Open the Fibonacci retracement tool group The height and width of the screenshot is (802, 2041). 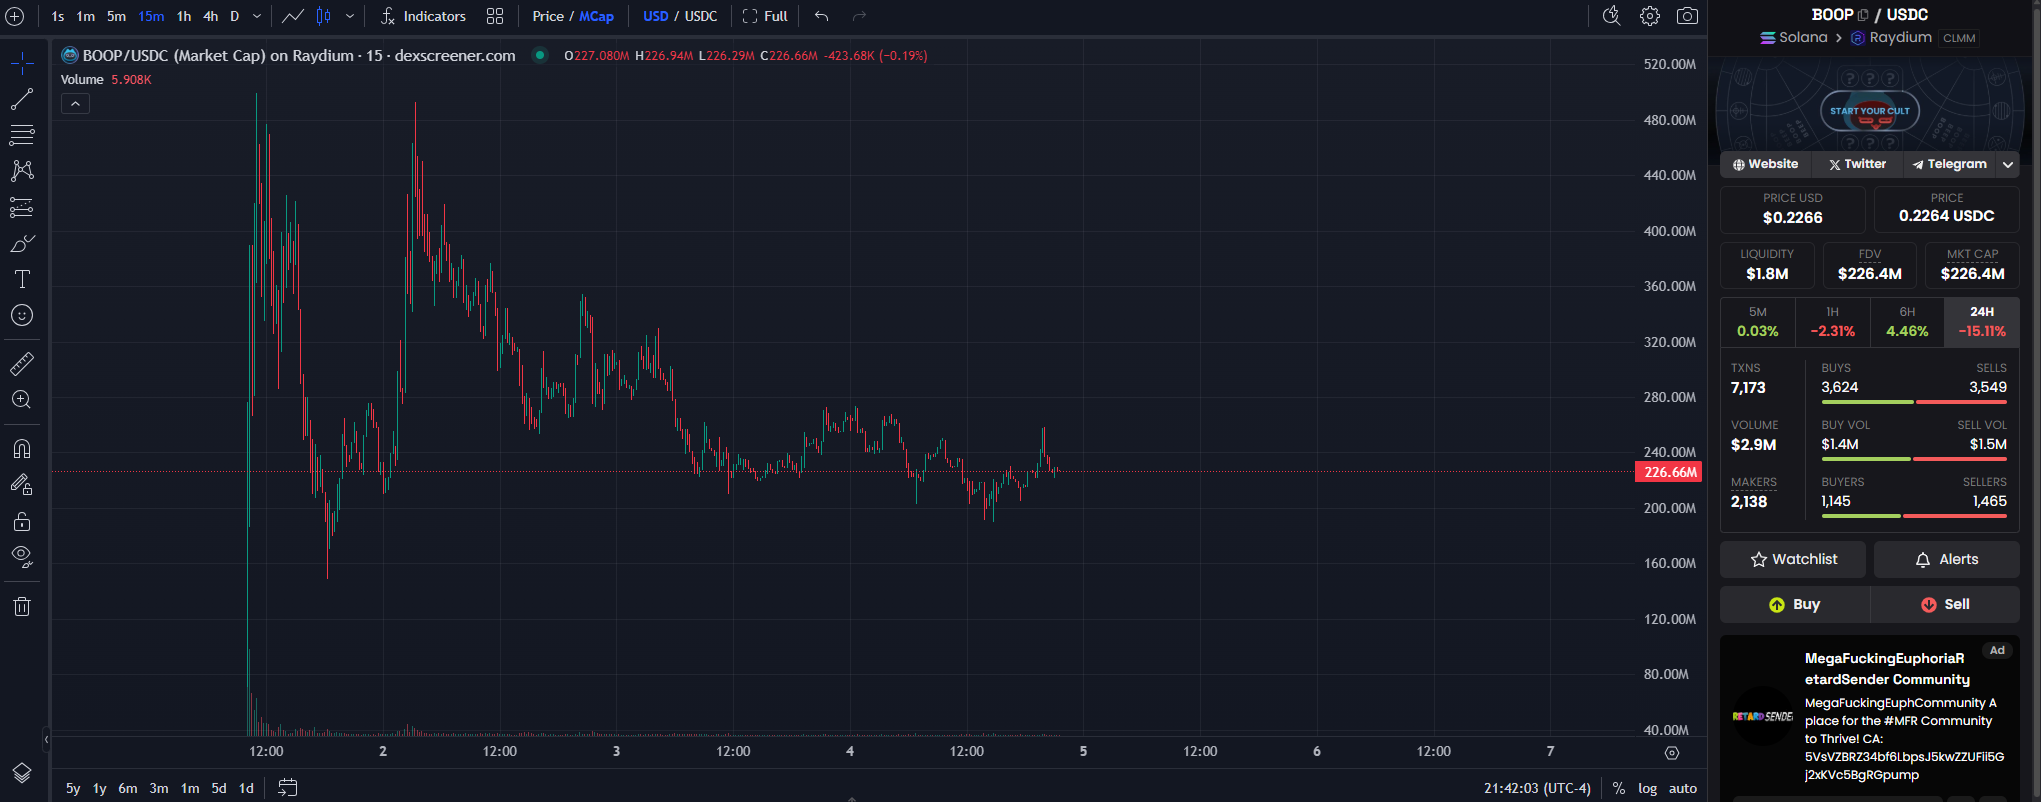(x=22, y=135)
